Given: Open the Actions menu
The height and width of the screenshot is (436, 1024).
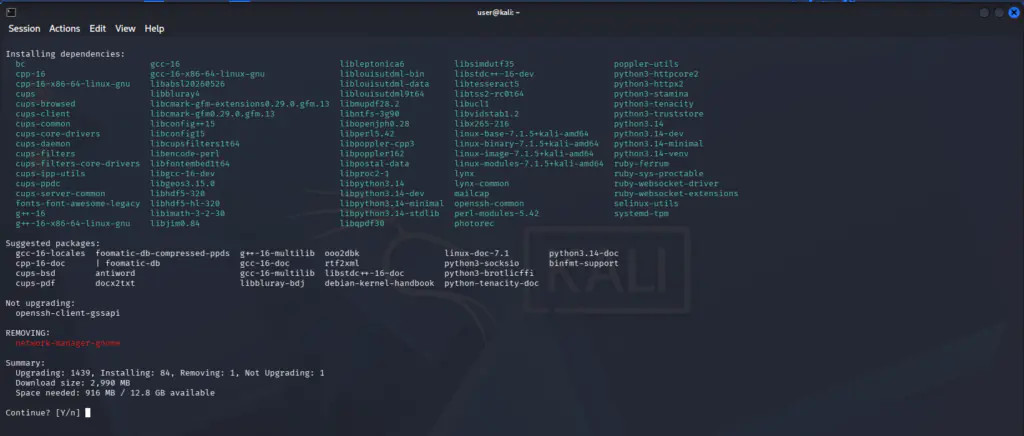Looking at the screenshot, I should (x=65, y=29).
